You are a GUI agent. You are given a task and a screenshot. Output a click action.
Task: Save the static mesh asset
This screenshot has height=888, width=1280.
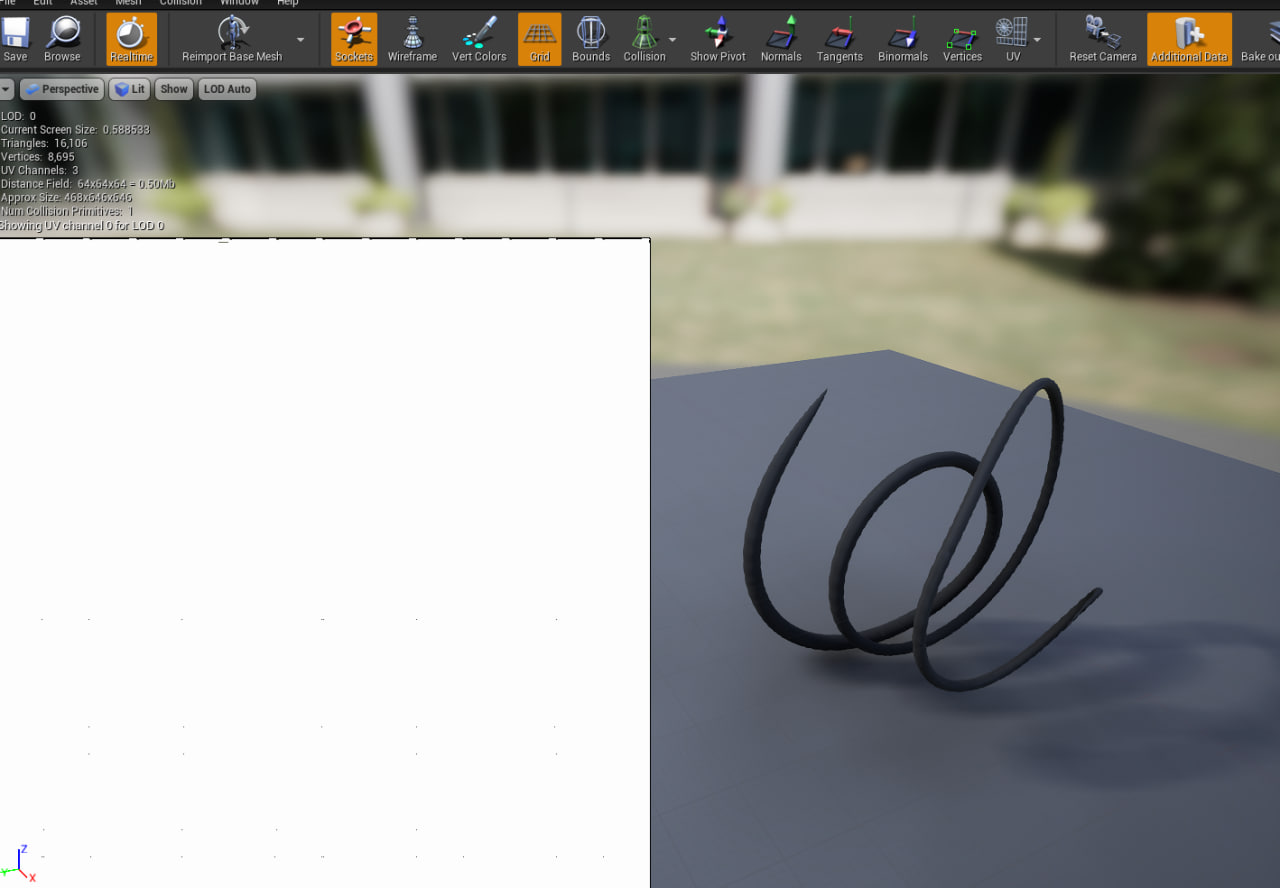click(x=16, y=39)
